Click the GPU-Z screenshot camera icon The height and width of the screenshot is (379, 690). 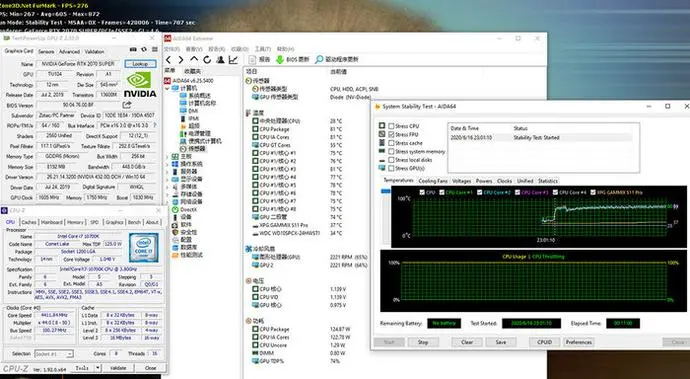pyautogui.click(x=133, y=50)
